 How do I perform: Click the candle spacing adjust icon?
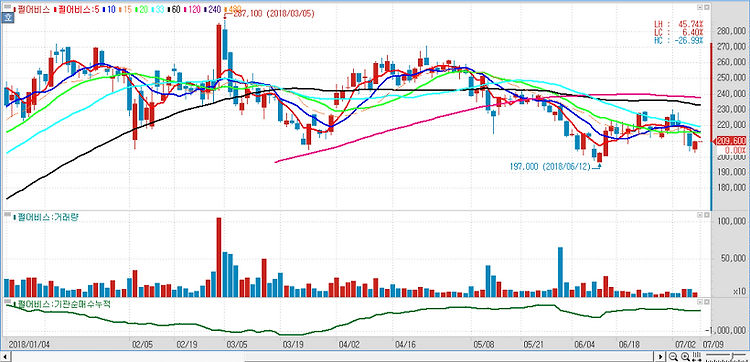point(697,357)
